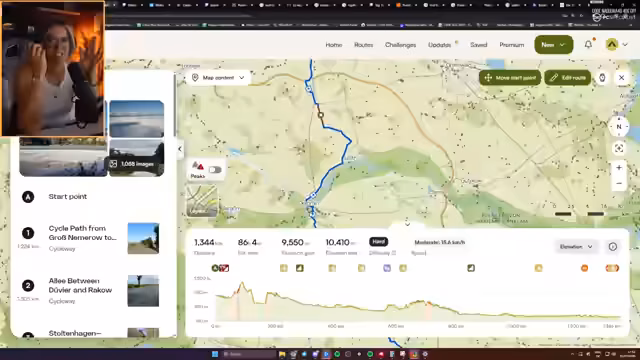Screen dimensions: 640x360
Task: Click the location pin icon beside Edit route
Action: click(x=602, y=78)
